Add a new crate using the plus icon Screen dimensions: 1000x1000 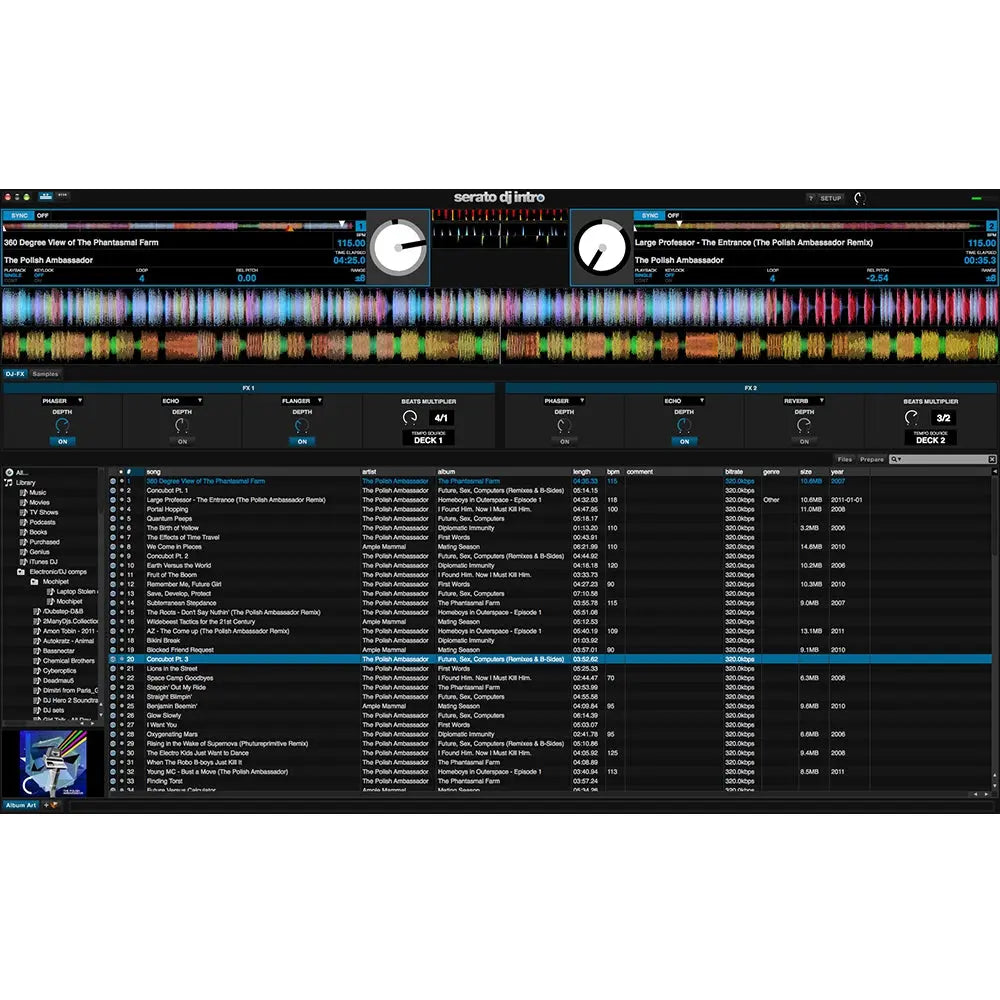pos(46,803)
